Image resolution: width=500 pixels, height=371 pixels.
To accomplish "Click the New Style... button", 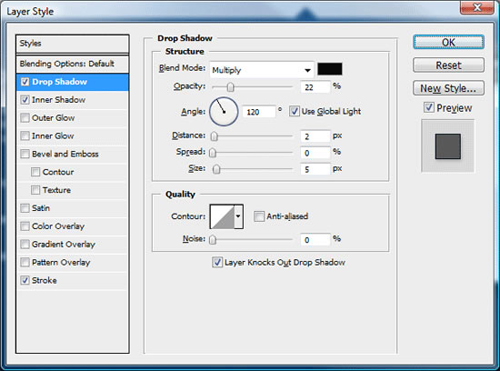I will click(449, 88).
